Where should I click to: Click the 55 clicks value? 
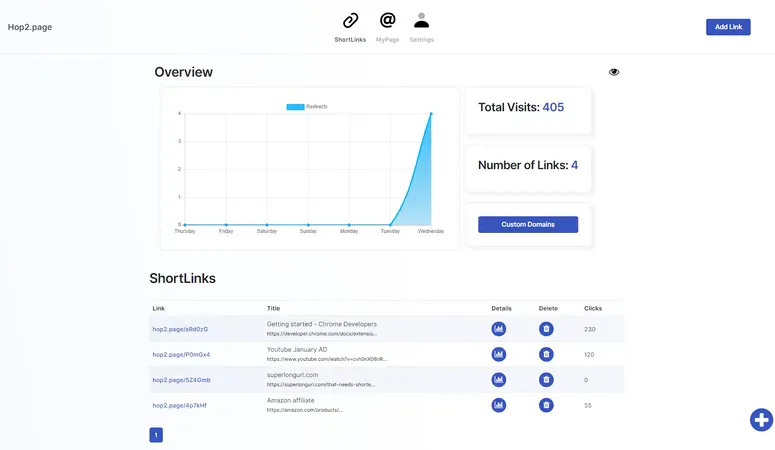[x=588, y=405]
